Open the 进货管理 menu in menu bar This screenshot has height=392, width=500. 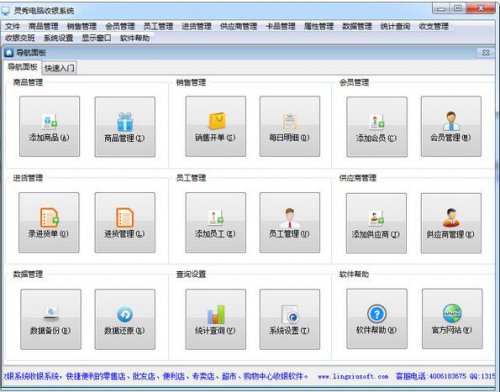point(197,26)
